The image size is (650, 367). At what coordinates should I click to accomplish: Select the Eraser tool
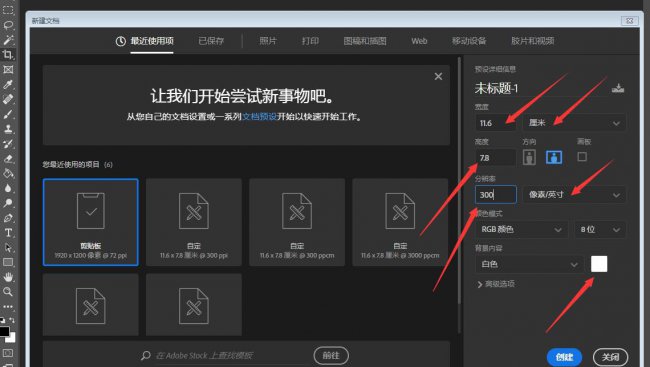click(x=8, y=159)
